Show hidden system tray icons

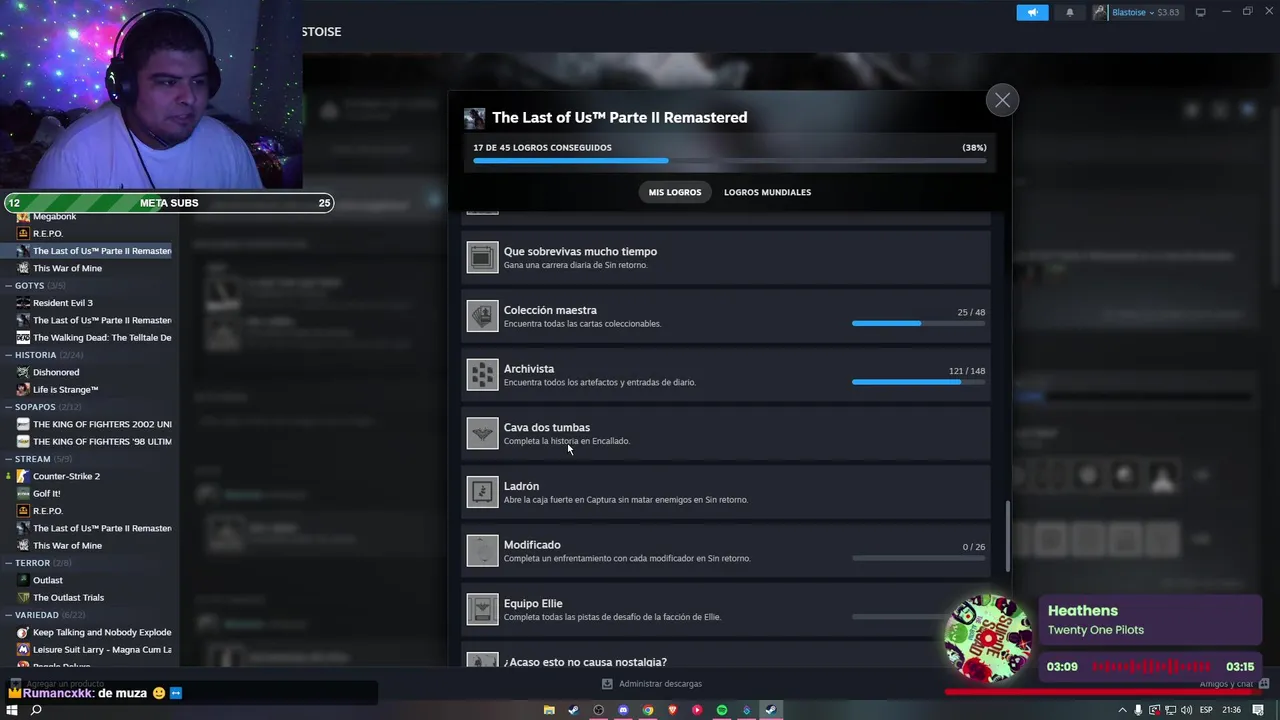[x=1122, y=710]
